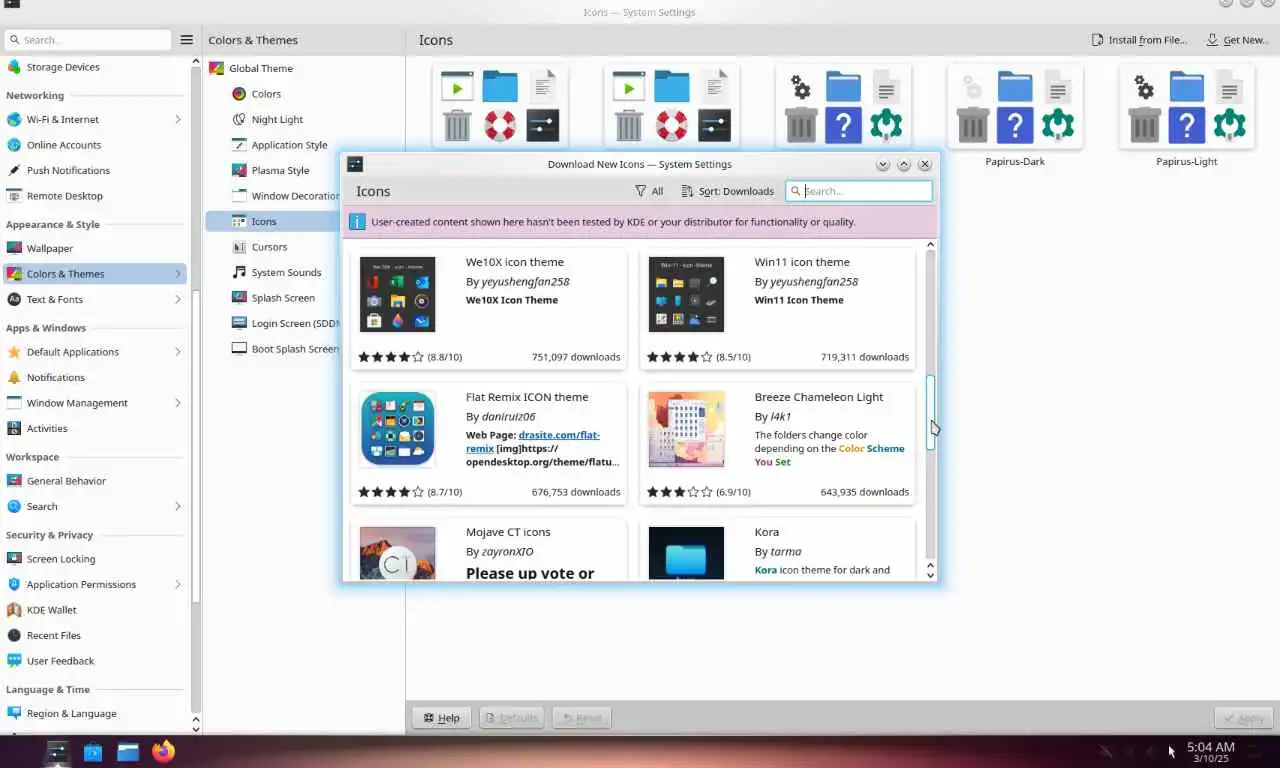The height and width of the screenshot is (768, 1280).
Task: Open Dolphin file manager in taskbar
Action: click(x=128, y=751)
